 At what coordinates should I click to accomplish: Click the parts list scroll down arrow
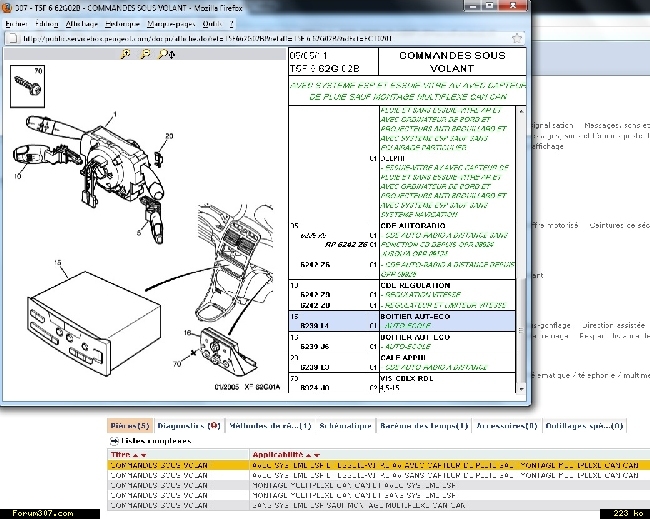521,388
